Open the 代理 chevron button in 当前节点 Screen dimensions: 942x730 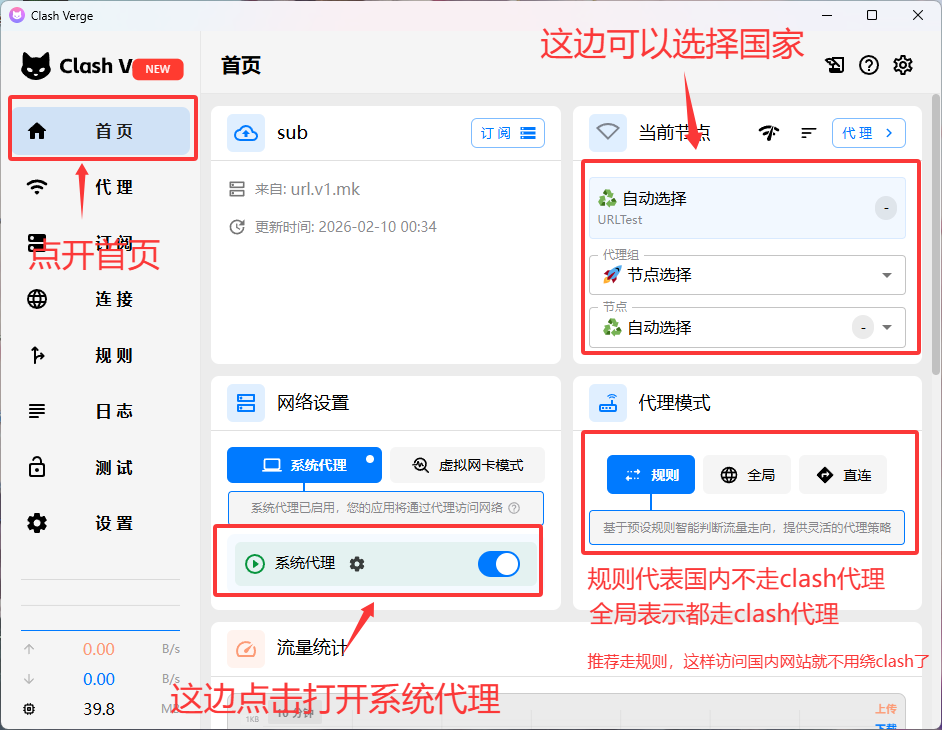tap(868, 133)
